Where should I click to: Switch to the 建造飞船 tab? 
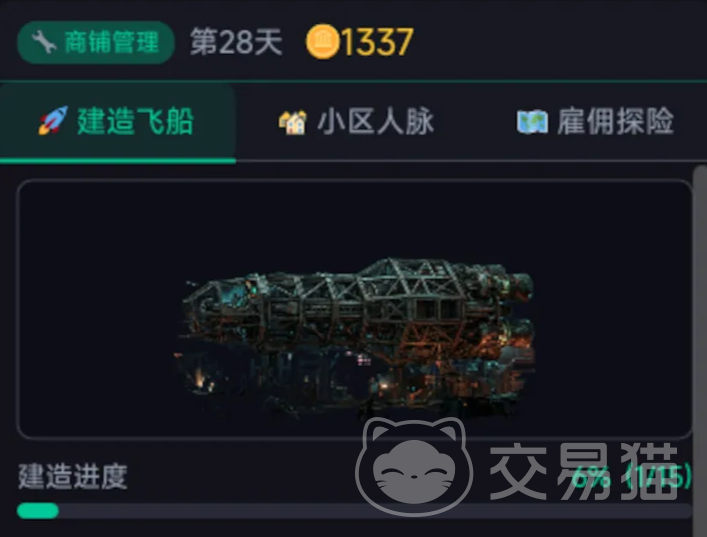pyautogui.click(x=118, y=121)
